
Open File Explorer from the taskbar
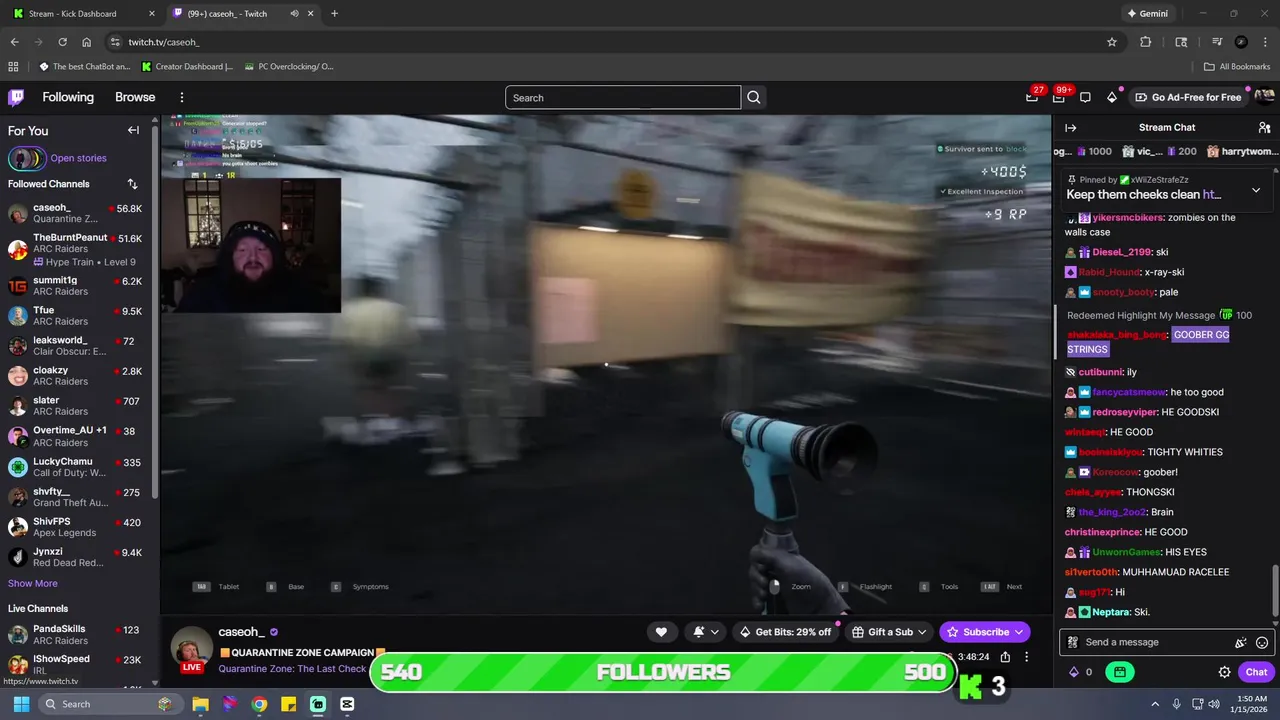[x=200, y=704]
